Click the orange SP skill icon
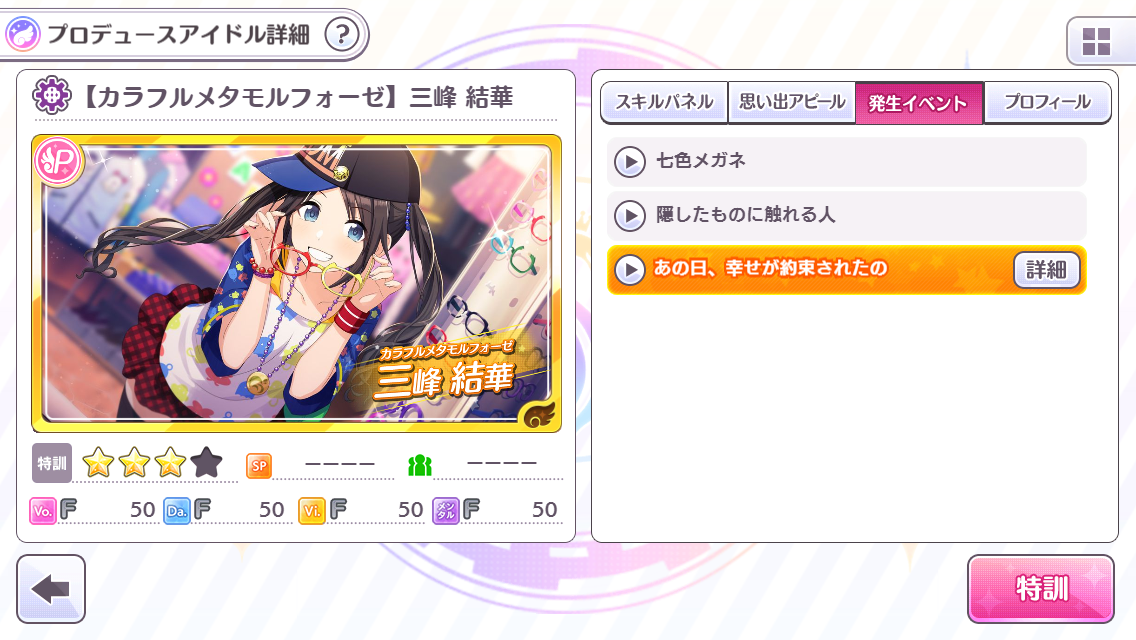1136x640 pixels. [259, 465]
